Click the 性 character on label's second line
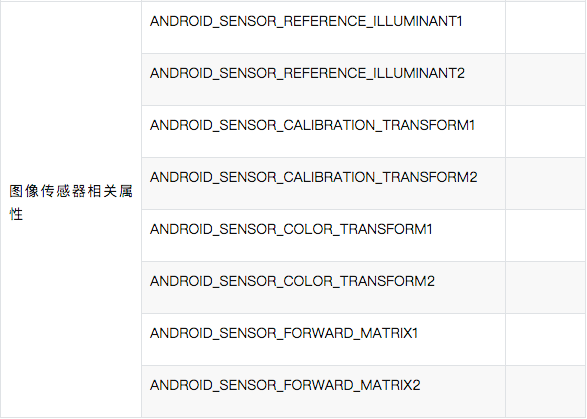Screen dimensions: 587x419 pyautogui.click(x=16, y=215)
